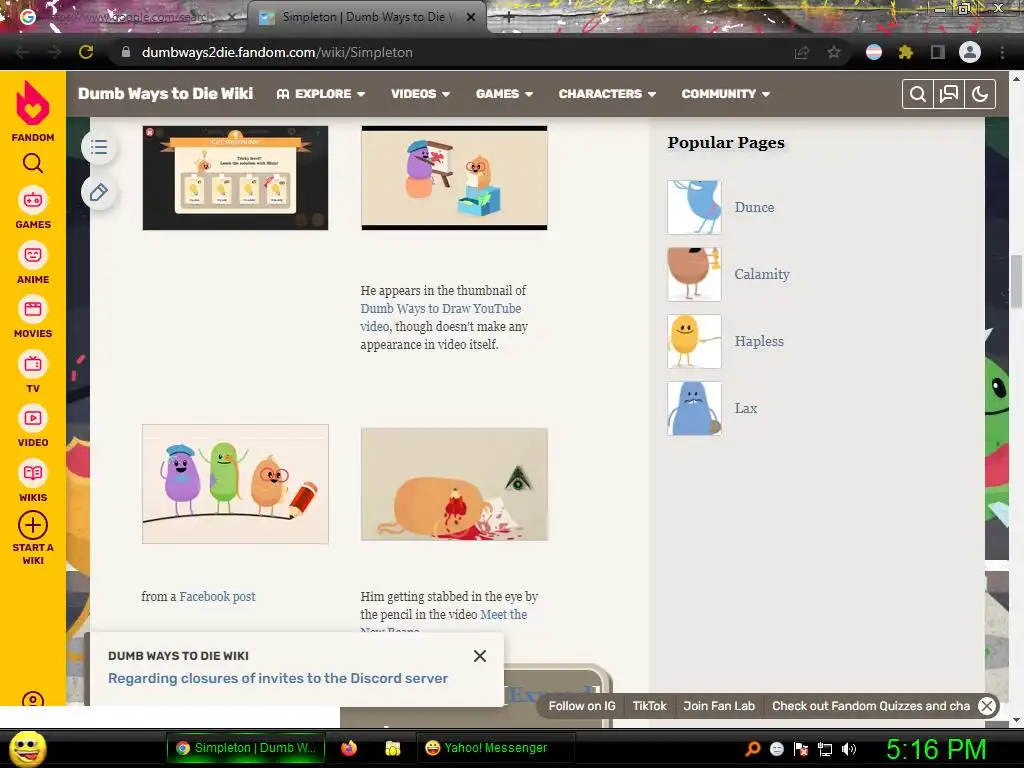Click the share page icon in address bar
1024x768 pixels.
tap(801, 52)
